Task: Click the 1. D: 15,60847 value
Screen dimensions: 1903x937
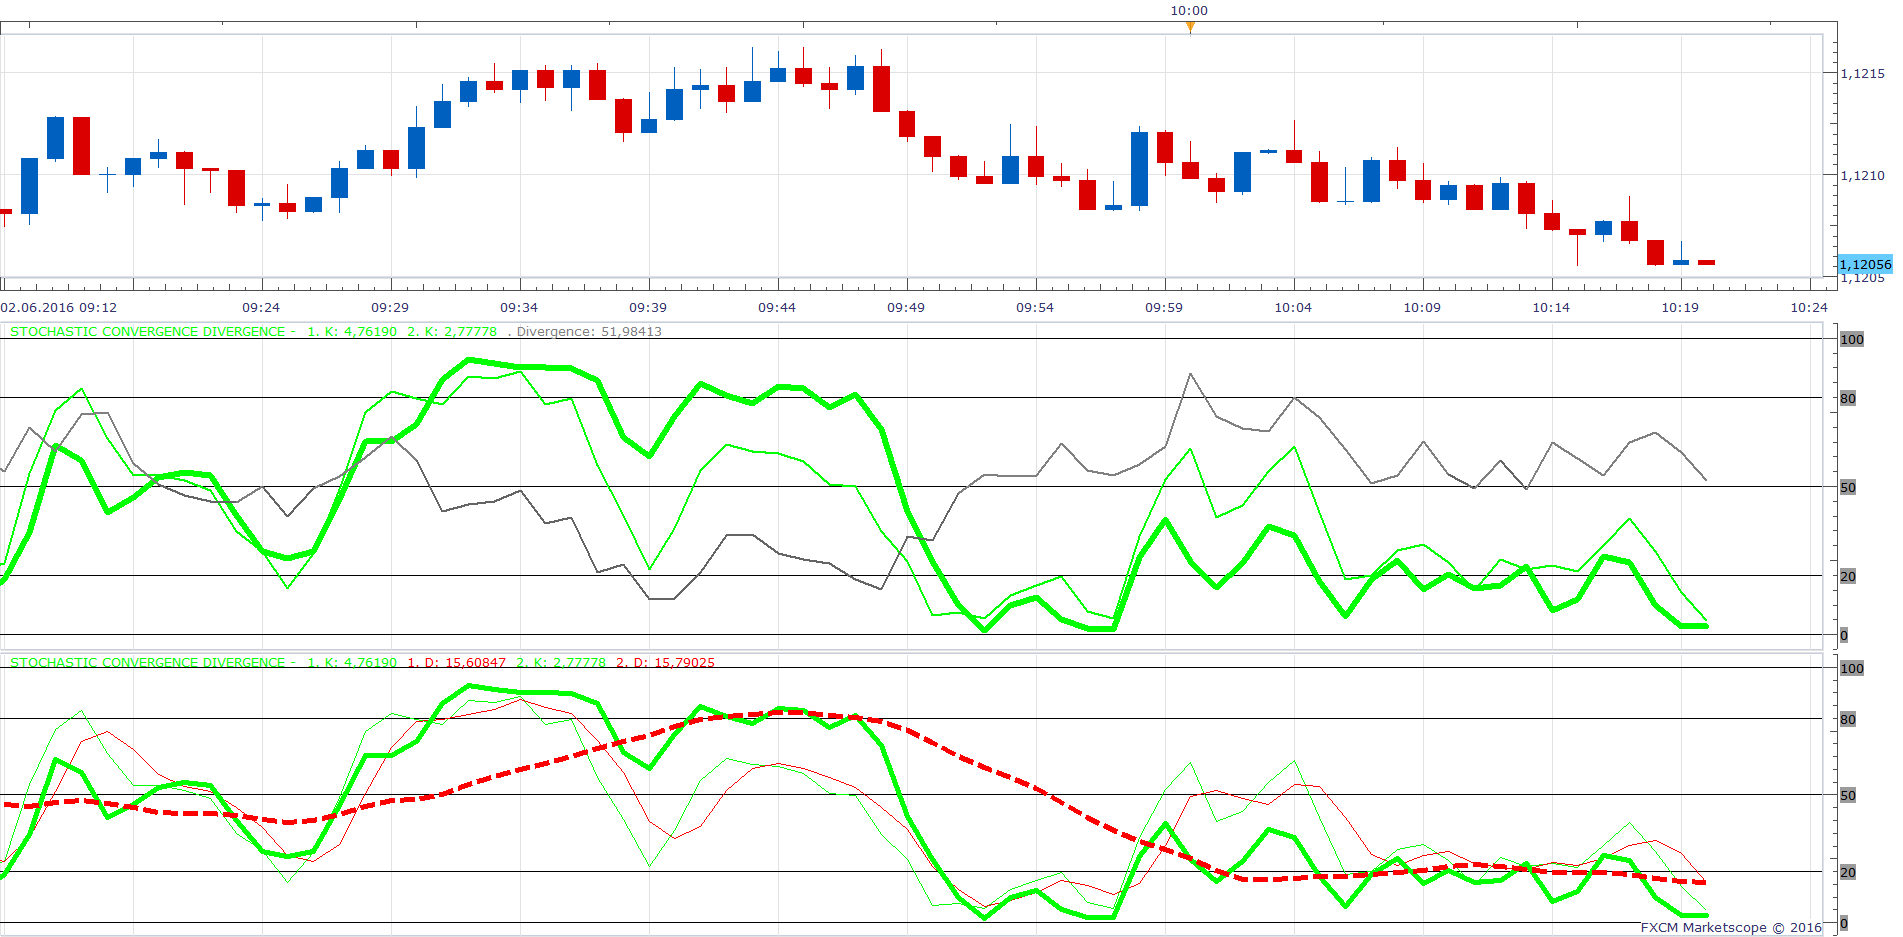Action: pos(457,662)
